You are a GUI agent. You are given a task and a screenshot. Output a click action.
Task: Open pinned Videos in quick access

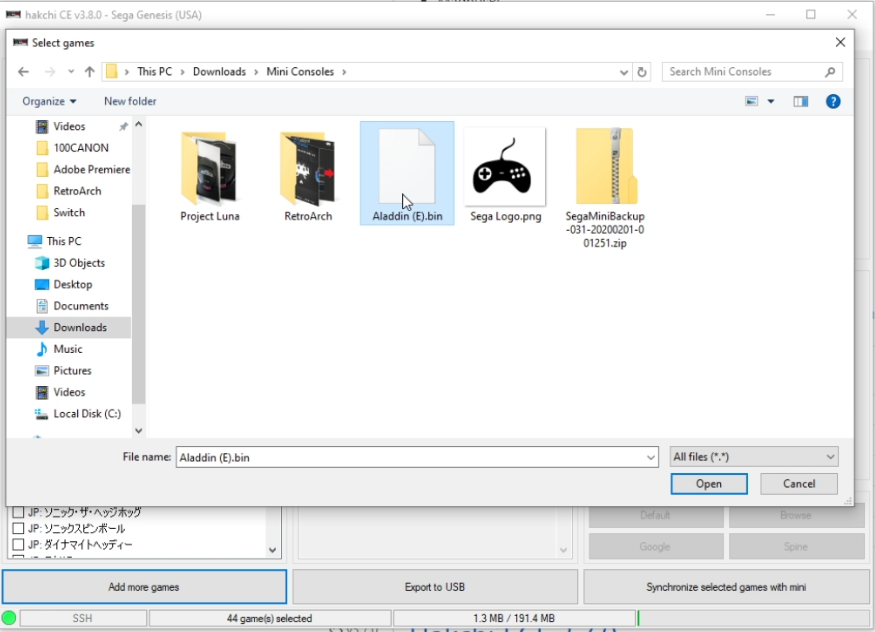click(x=69, y=127)
